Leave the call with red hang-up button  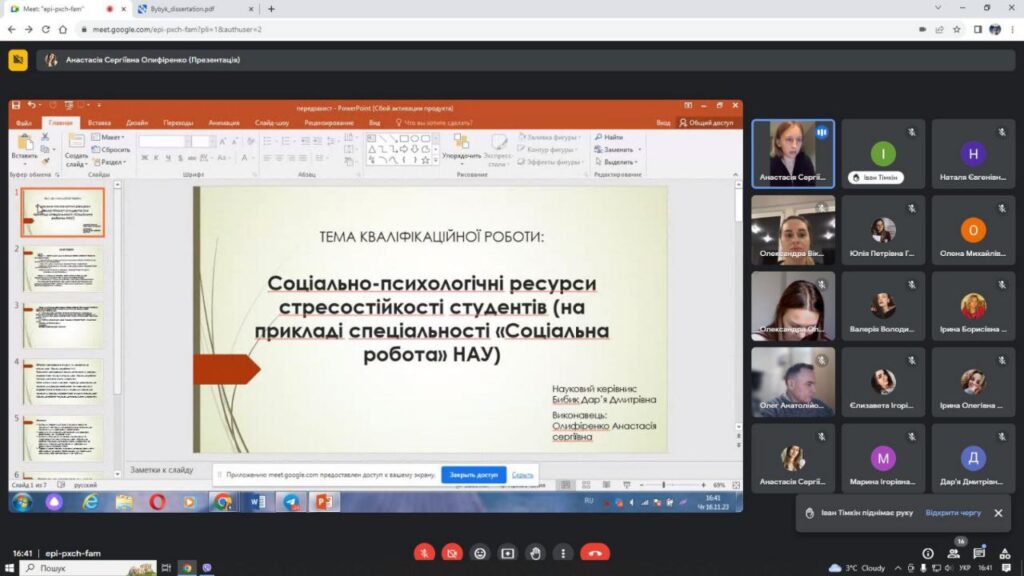tap(595, 552)
